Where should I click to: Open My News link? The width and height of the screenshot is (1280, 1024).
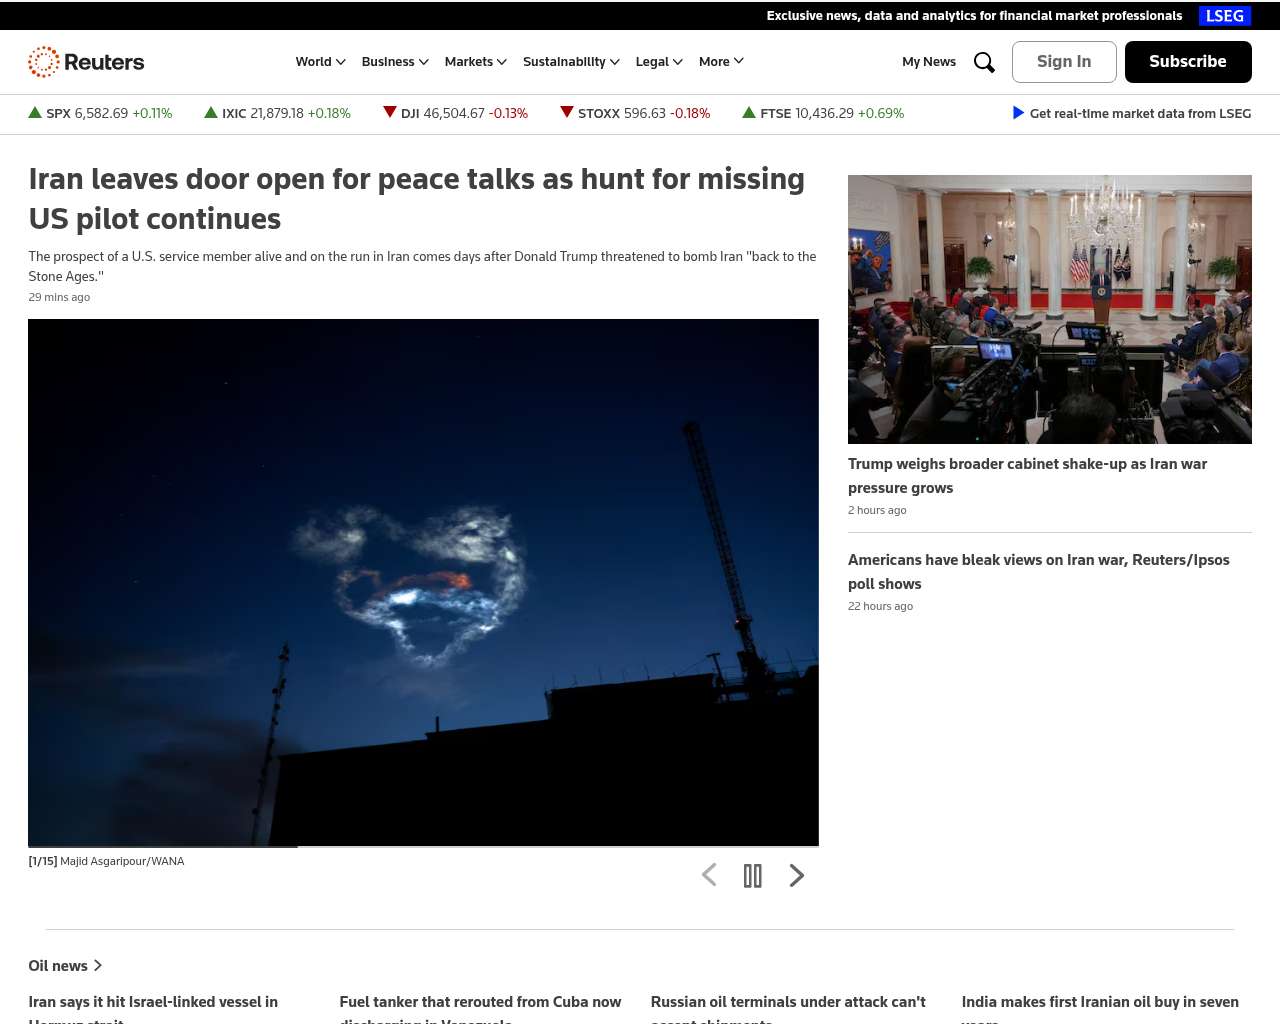coord(928,62)
